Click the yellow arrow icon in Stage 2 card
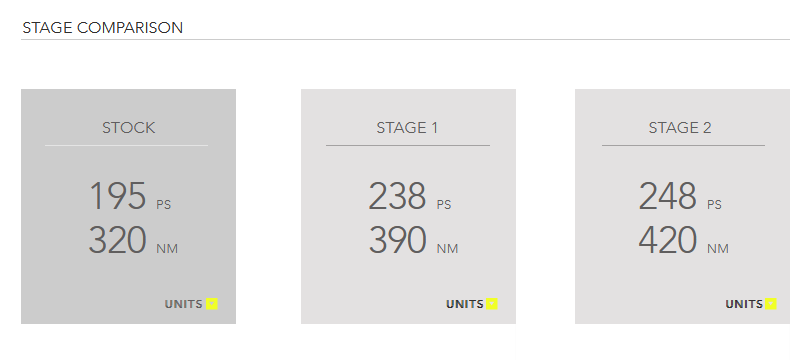 pos(771,304)
